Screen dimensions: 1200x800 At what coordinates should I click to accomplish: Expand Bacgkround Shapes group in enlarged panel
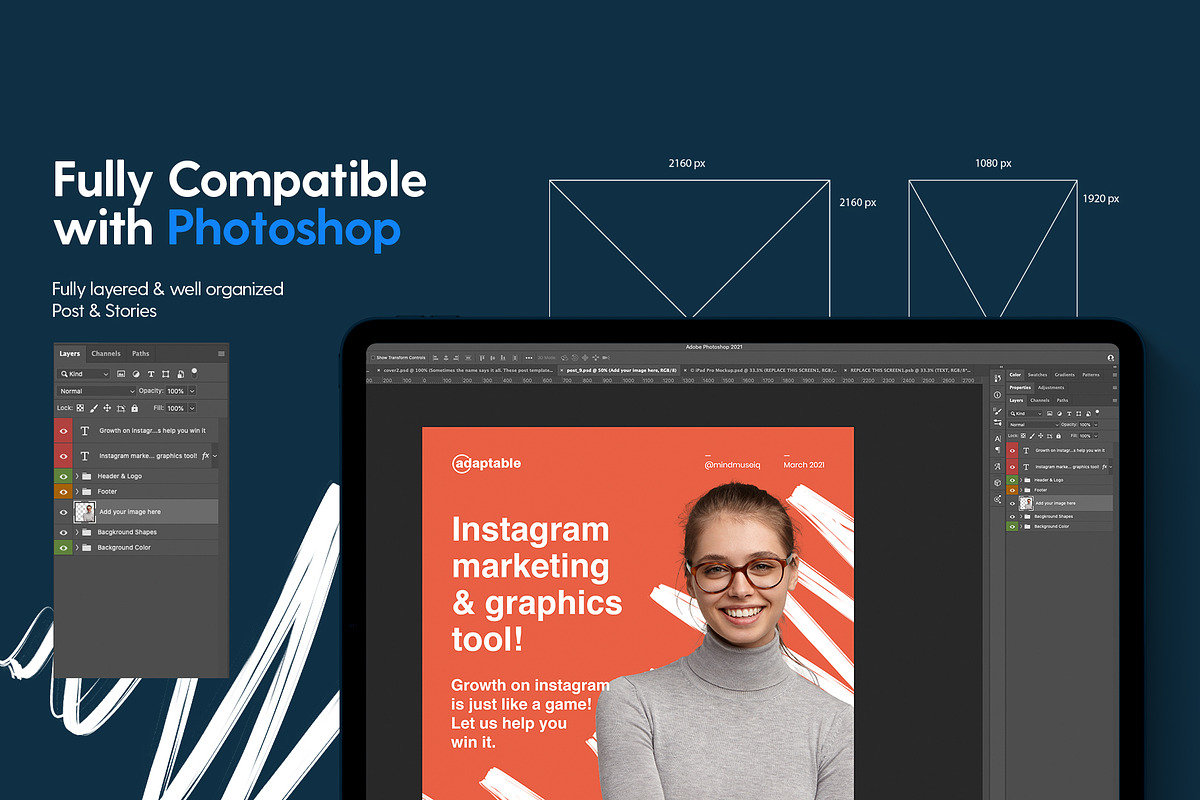click(77, 532)
